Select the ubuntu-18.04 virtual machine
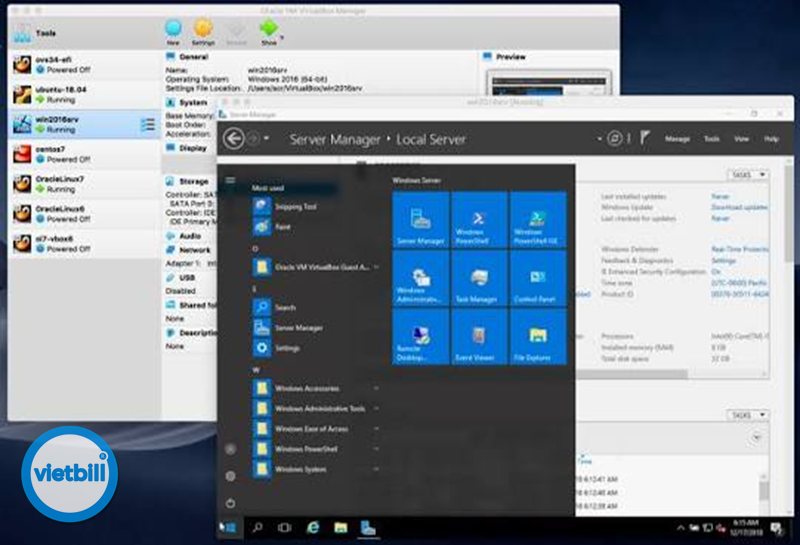 (x=85, y=94)
